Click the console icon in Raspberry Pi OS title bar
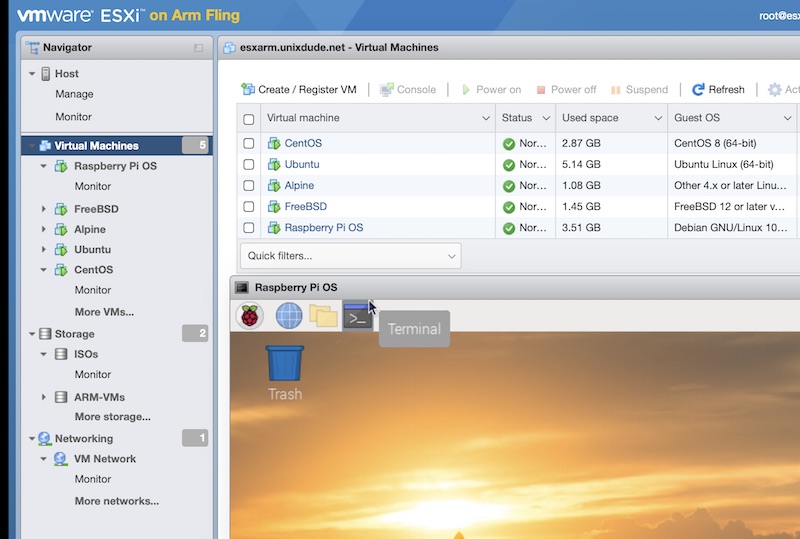The height and width of the screenshot is (539, 800). coord(242,288)
